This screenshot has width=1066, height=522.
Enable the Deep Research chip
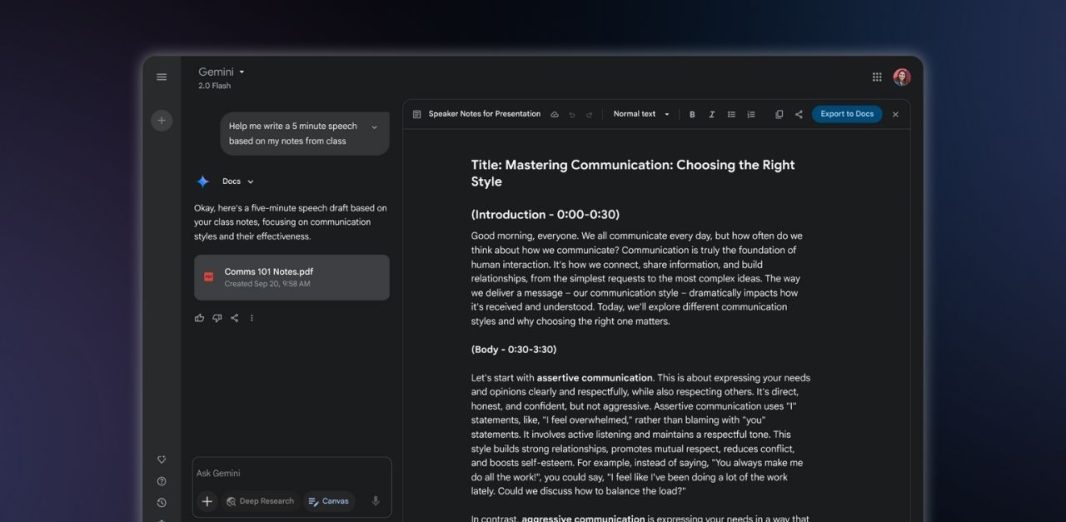click(x=260, y=502)
